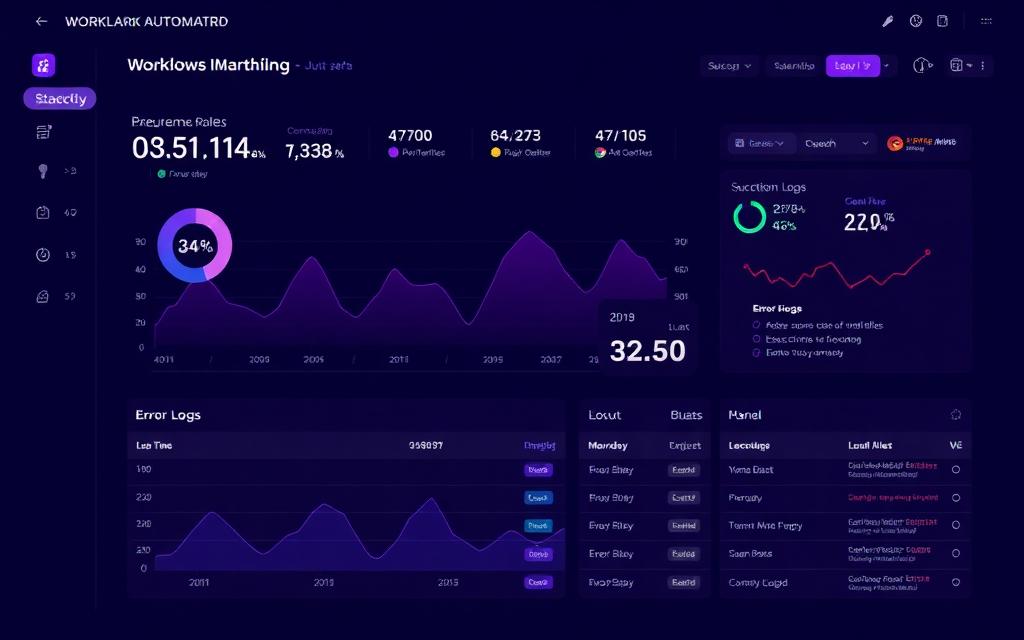Open the calendar date dropdown in right panel
Viewport: 1024px width, 640px height.
tap(760, 143)
